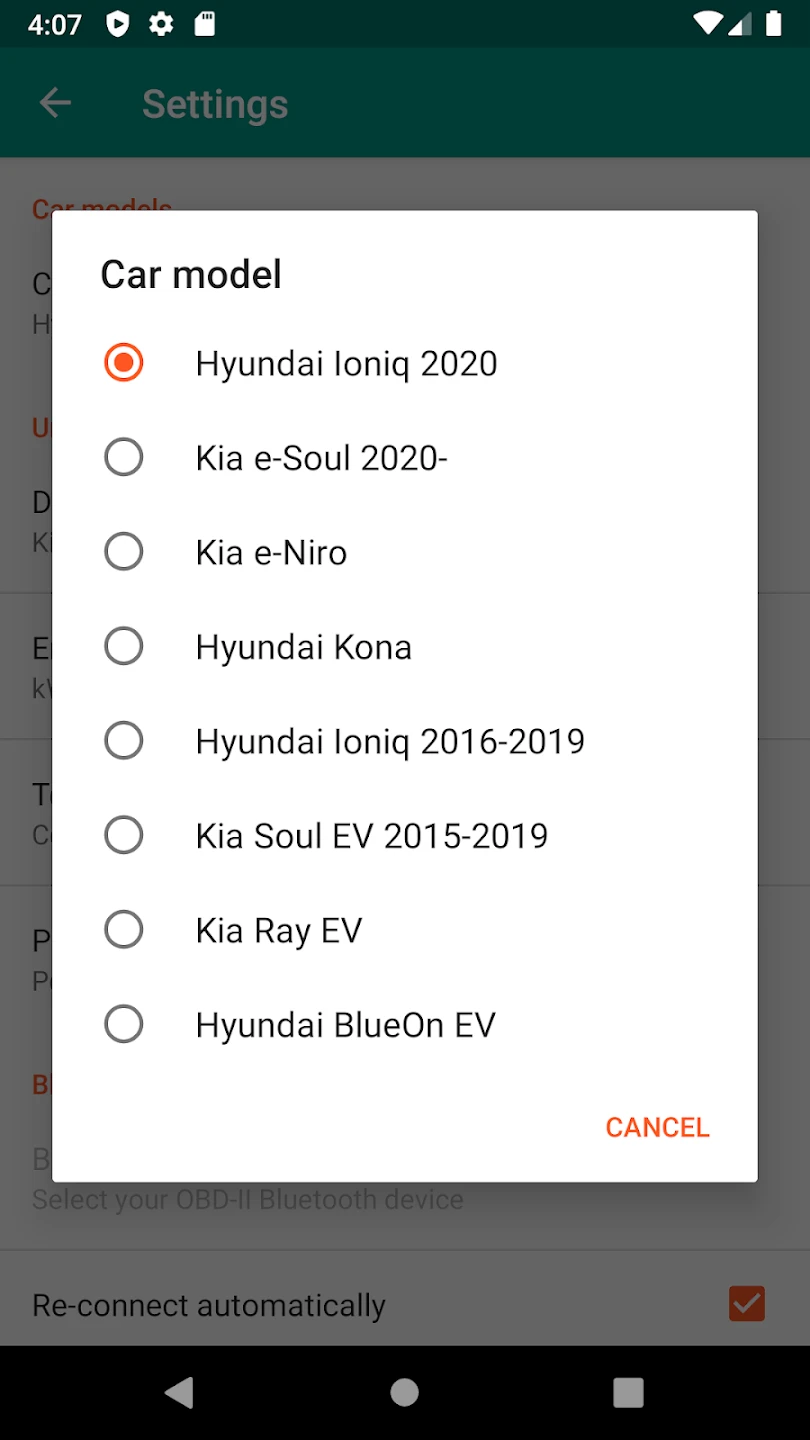Pick the Kia Soul EV 2015-2019 option
Image resolution: width=810 pixels, height=1440 pixels.
coord(124,836)
